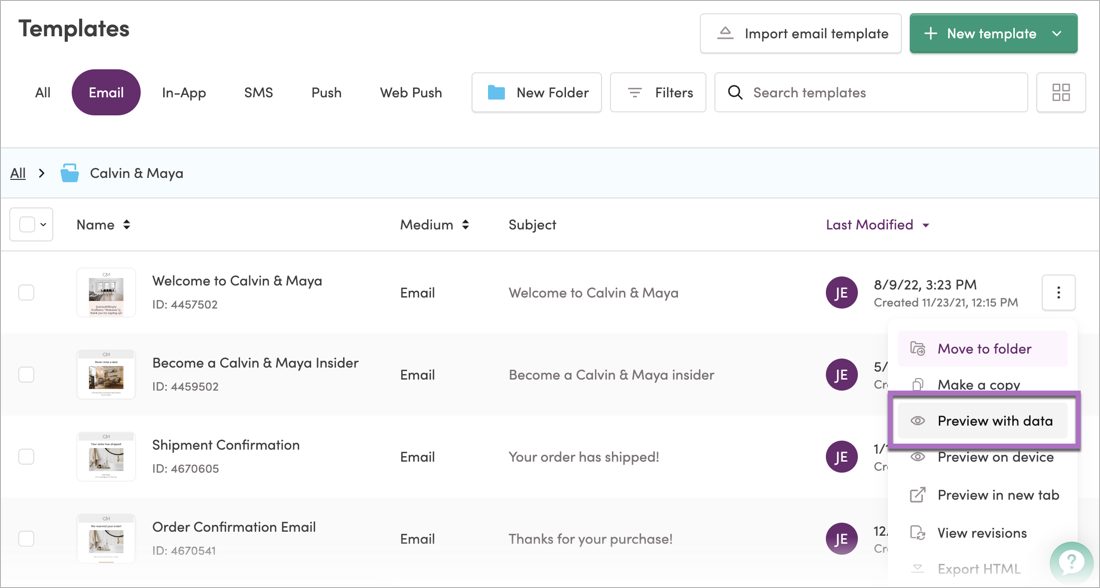The width and height of the screenshot is (1100, 588).
Task: Switch to the Web Push tab
Action: pos(411,93)
